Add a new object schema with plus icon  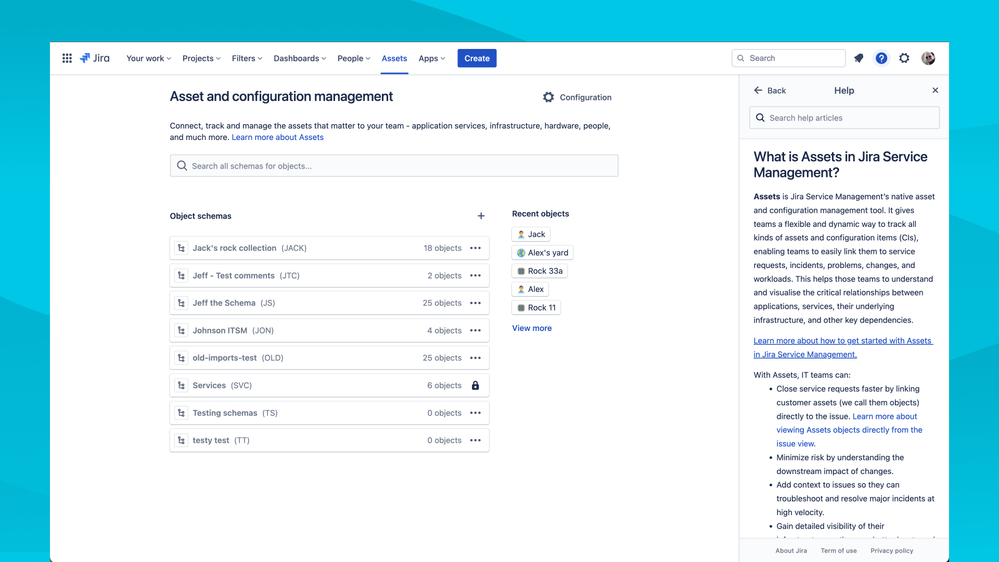point(481,216)
